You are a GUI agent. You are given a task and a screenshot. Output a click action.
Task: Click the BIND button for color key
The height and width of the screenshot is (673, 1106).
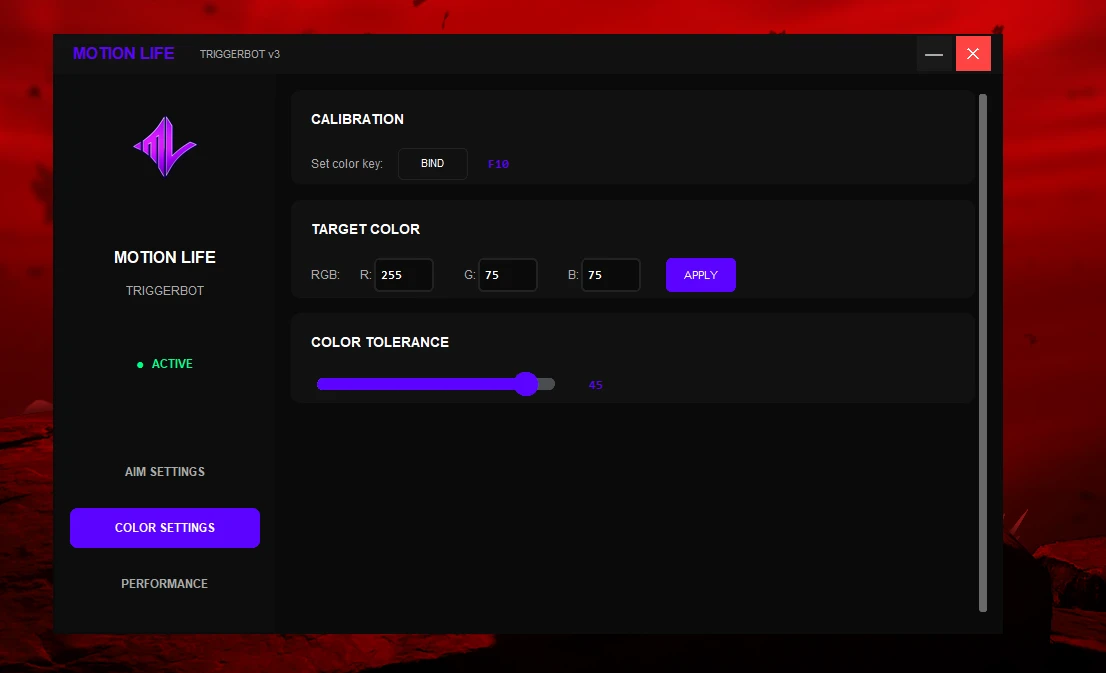pyautogui.click(x=432, y=164)
